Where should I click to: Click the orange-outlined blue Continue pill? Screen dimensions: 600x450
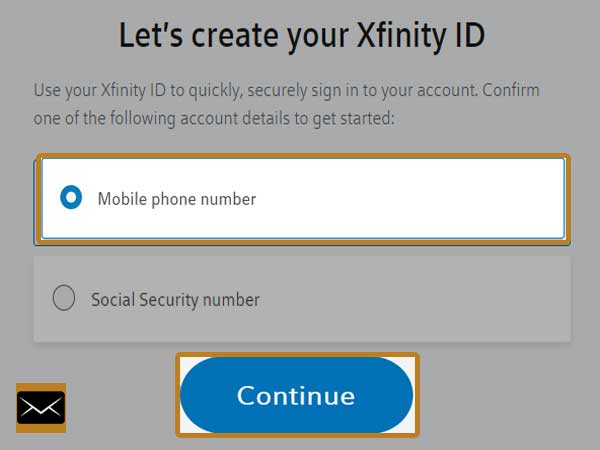(x=297, y=395)
